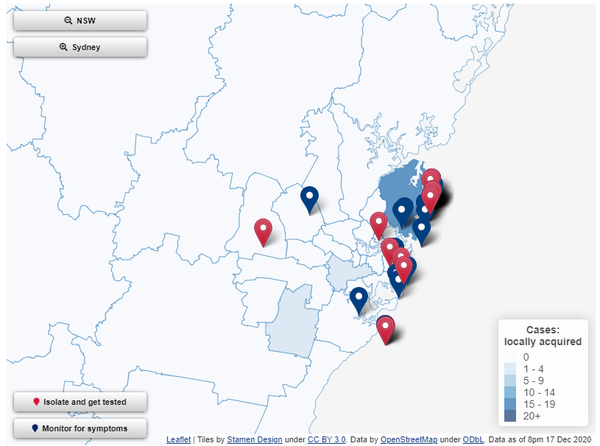This screenshot has width=600, height=446.
Task: Select the southernmost red marker on the coast
Action: coord(385,330)
